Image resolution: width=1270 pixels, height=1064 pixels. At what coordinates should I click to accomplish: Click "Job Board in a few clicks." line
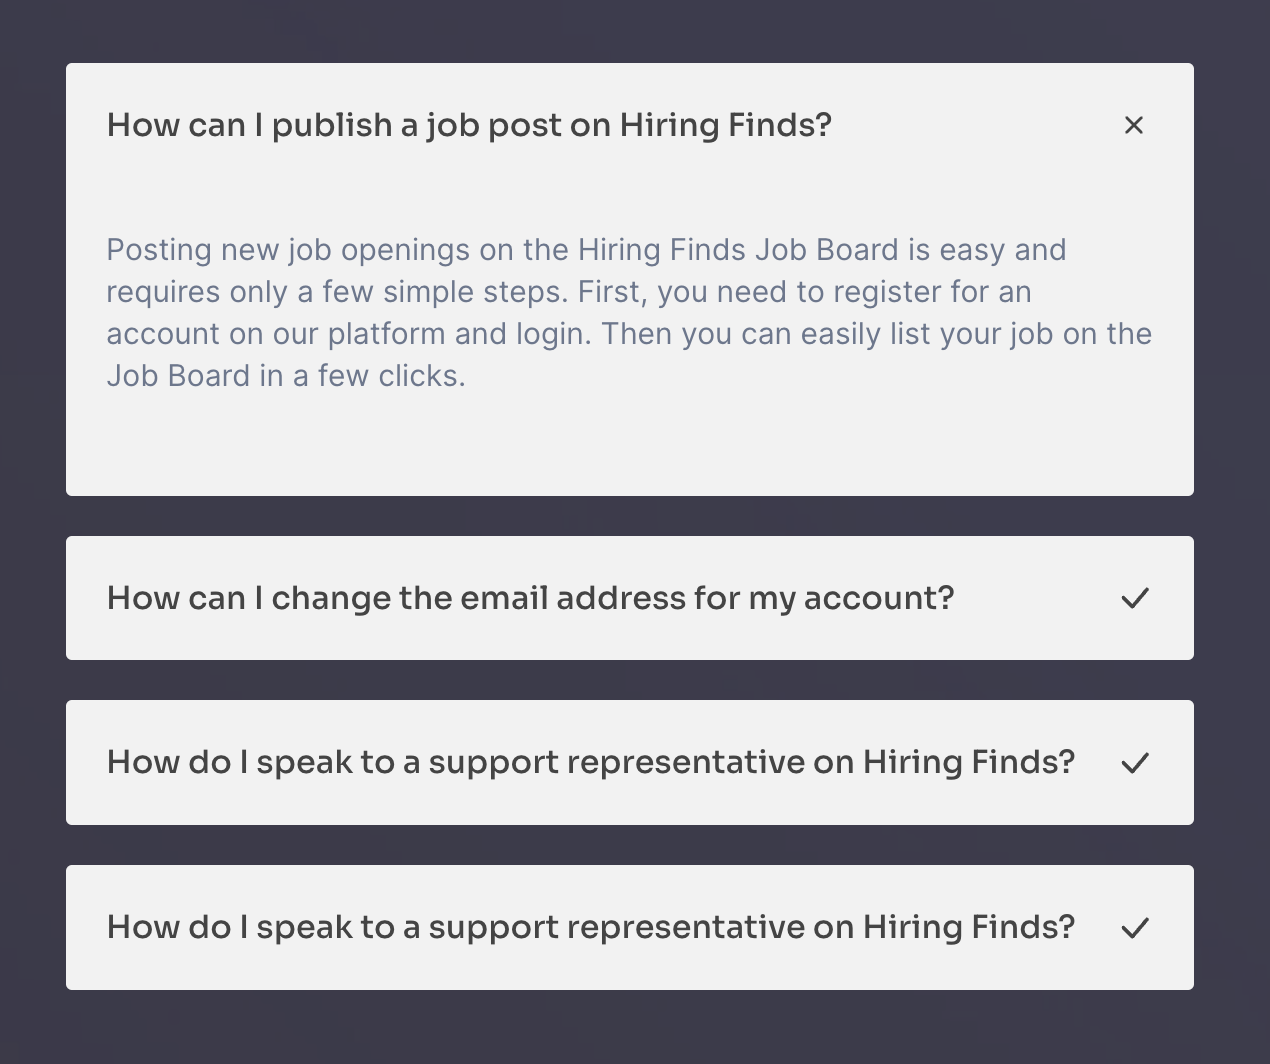click(286, 376)
